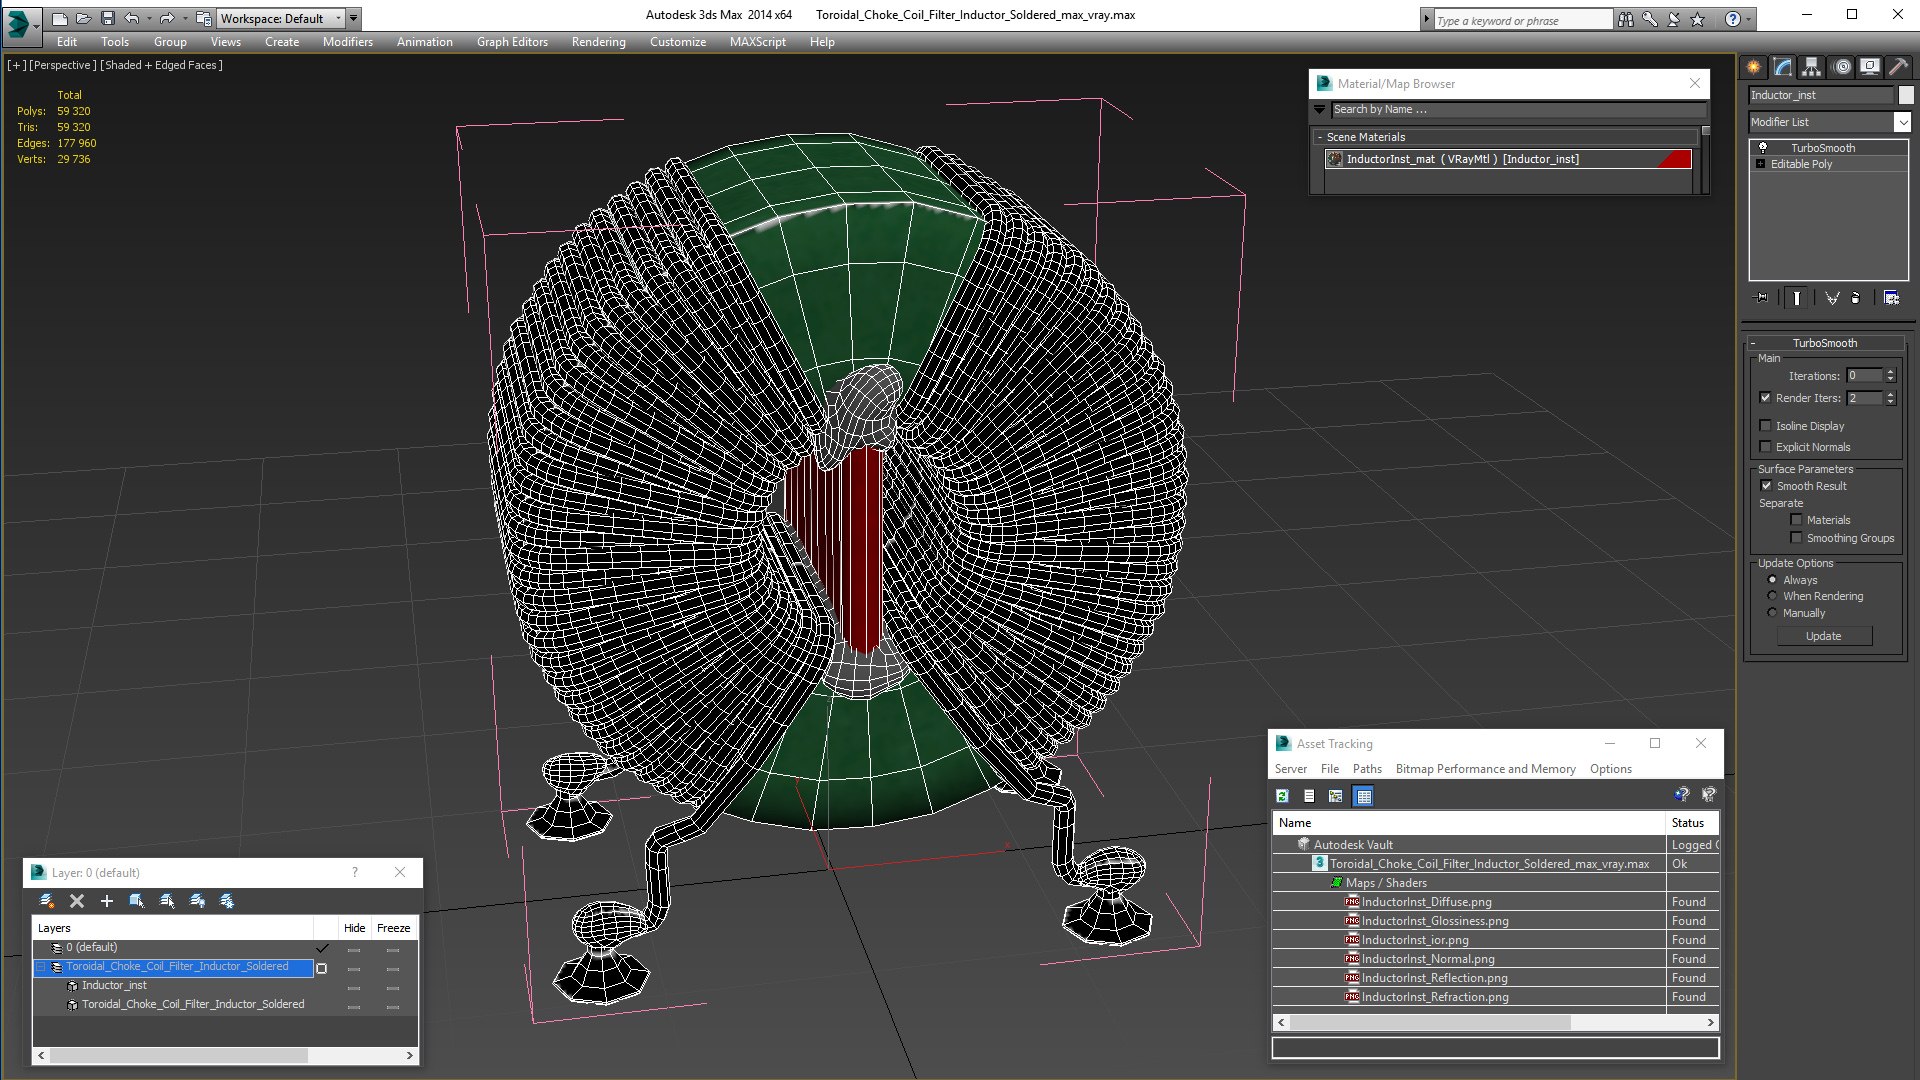
Task: Click the Perspective viewport label
Action: pyautogui.click(x=63, y=65)
